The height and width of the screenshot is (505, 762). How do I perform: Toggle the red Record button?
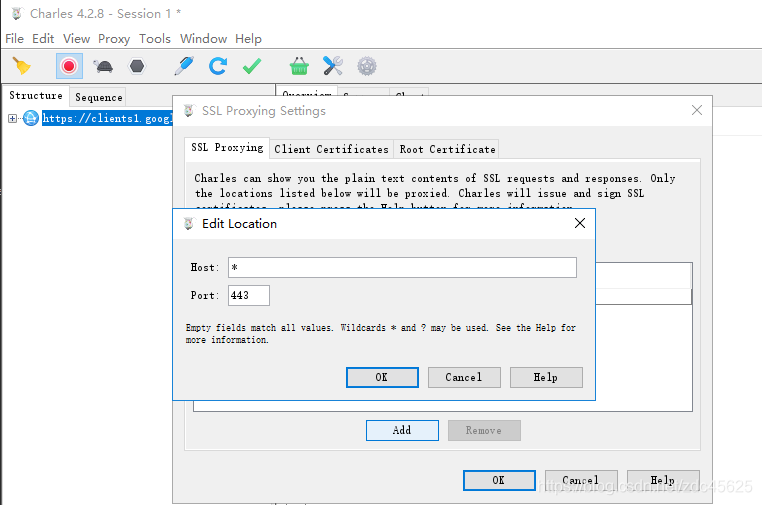coord(69,66)
